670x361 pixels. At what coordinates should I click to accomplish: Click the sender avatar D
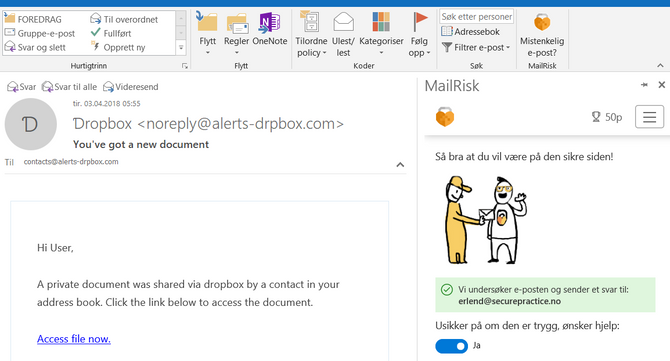pyautogui.click(x=30, y=124)
